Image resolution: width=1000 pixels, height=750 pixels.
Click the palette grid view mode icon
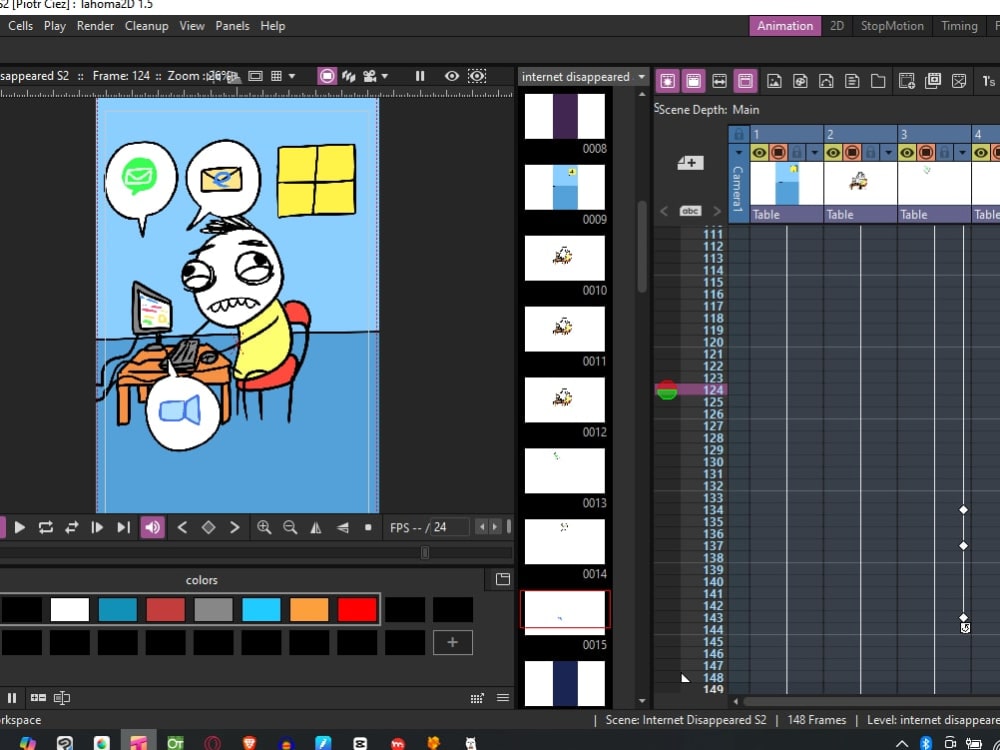pos(477,698)
